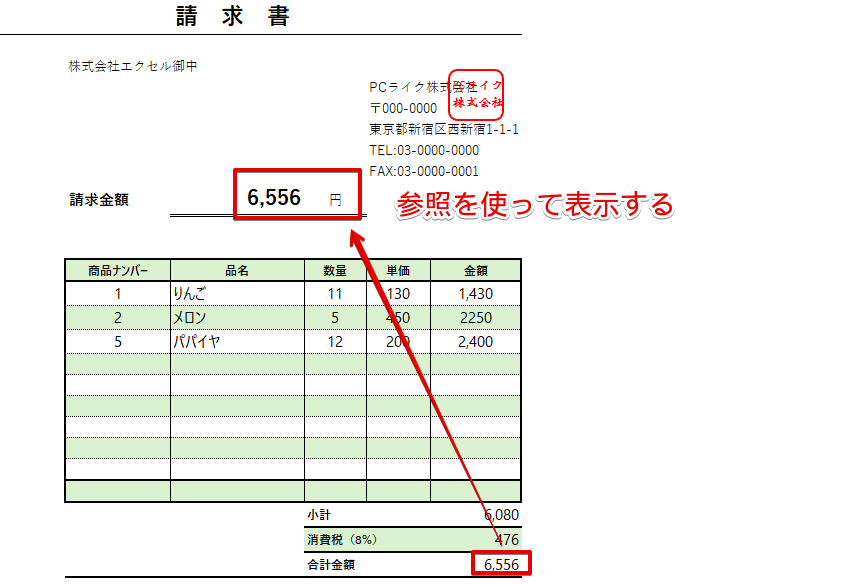Screen dimensions: 846x587
Task: Select the 単価 column header
Action: [398, 270]
